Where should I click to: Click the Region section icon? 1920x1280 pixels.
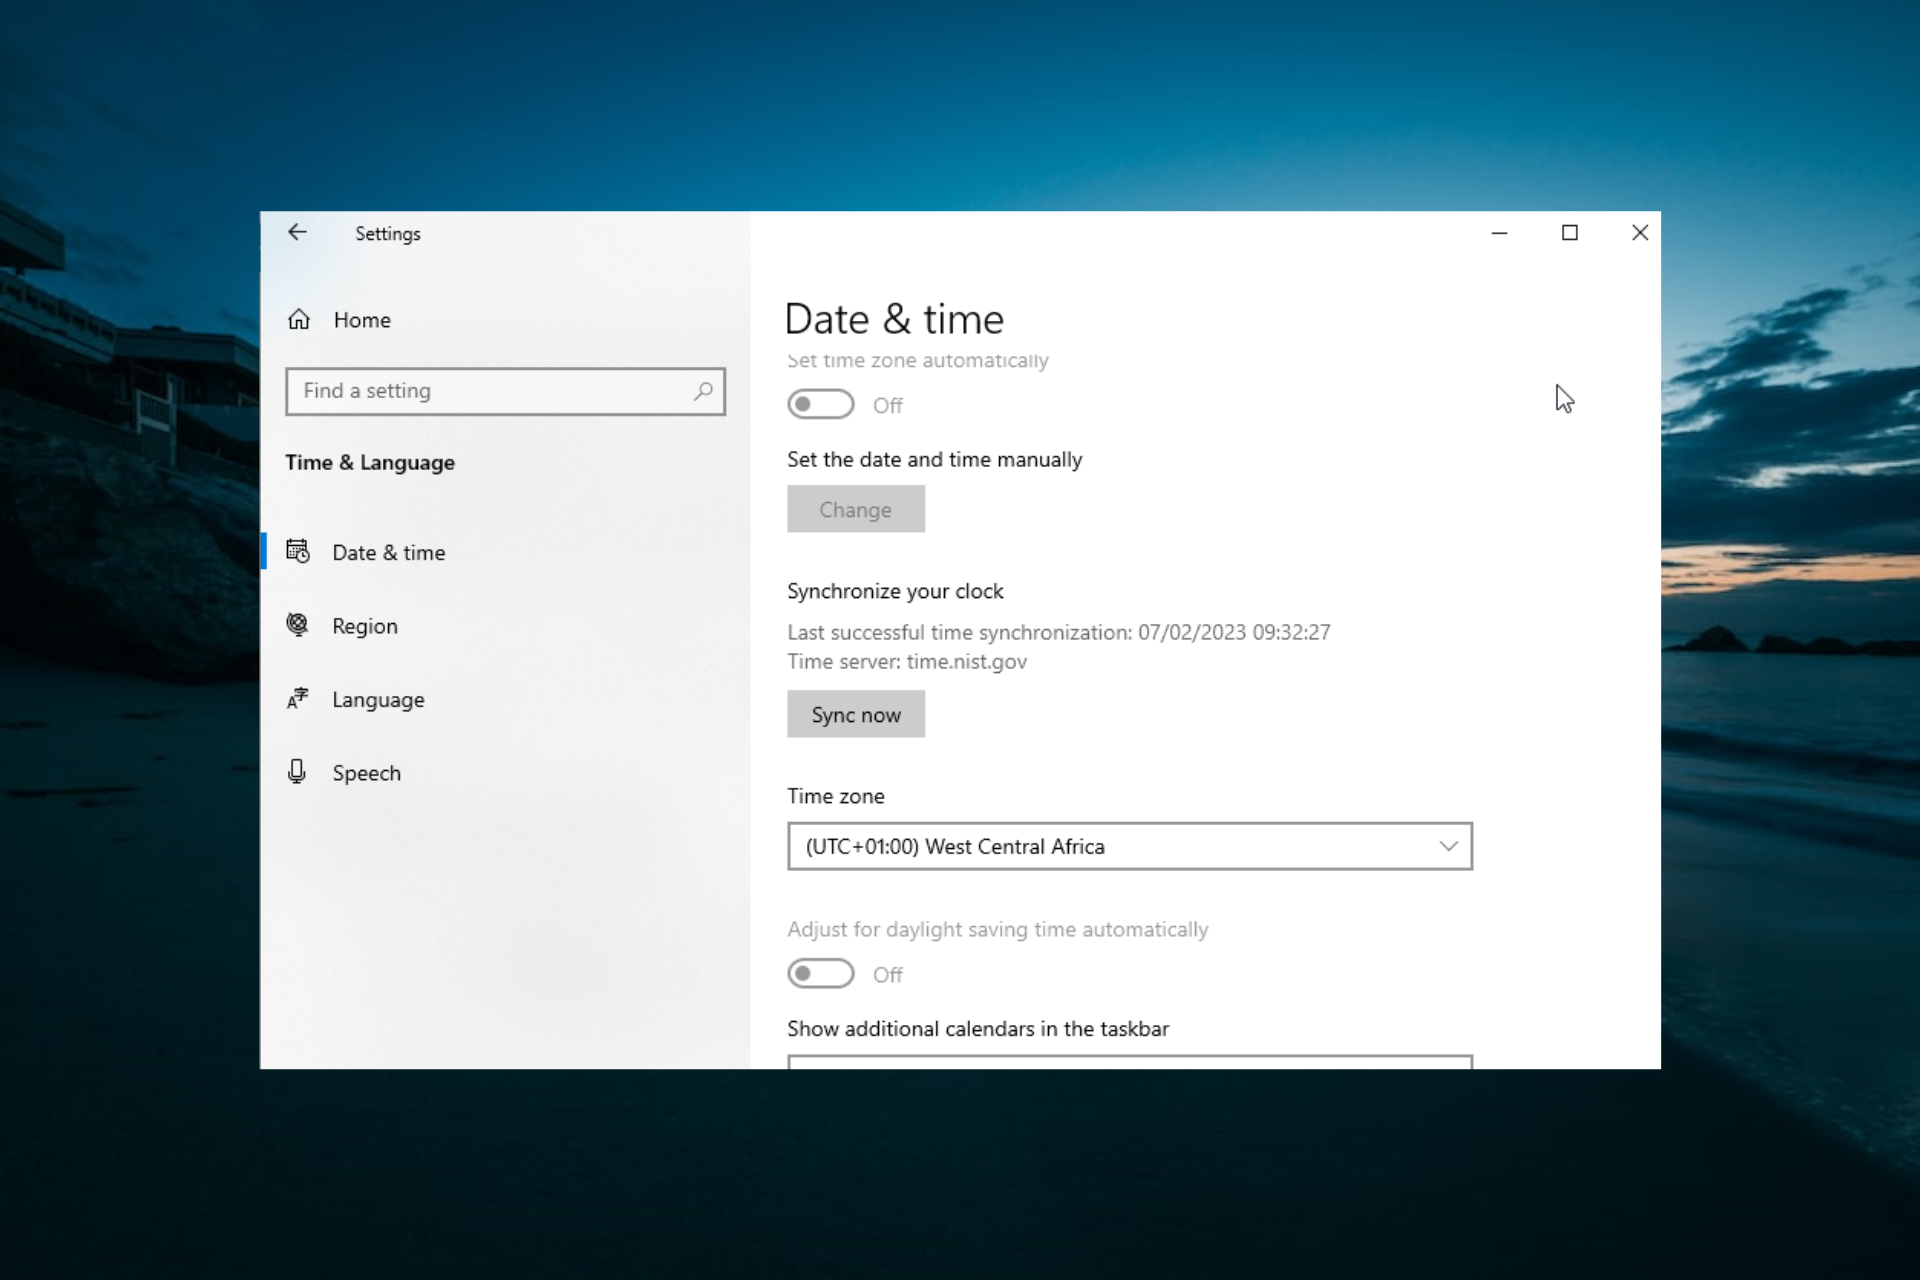[x=296, y=624]
